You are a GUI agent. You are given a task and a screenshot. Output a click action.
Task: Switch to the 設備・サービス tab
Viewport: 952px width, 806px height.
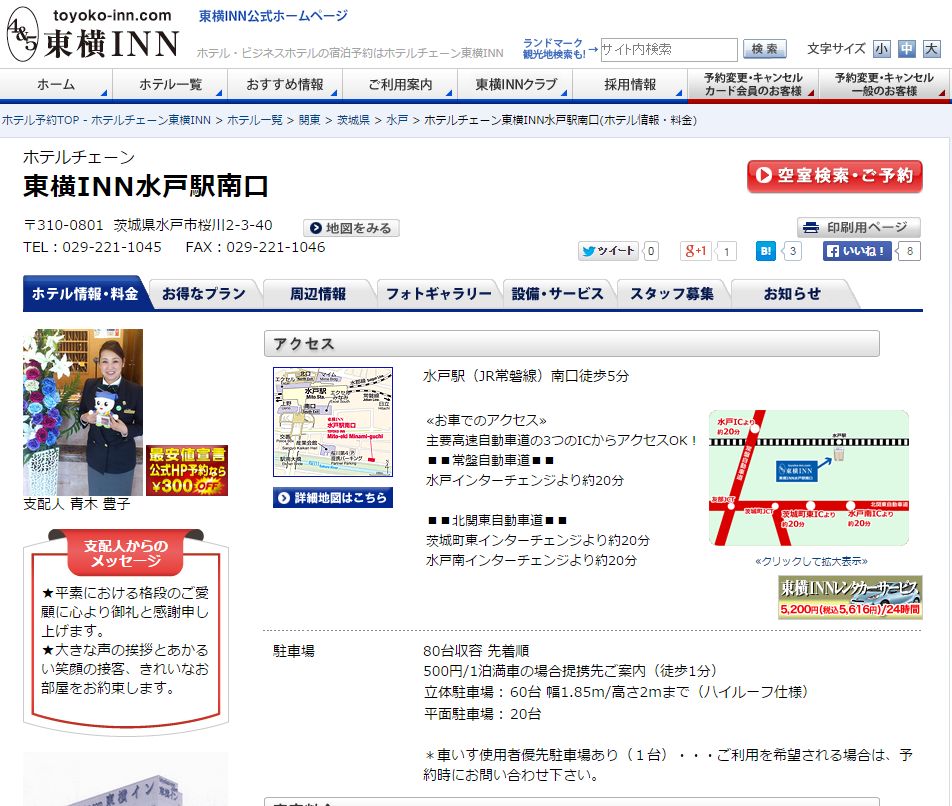[x=557, y=294]
